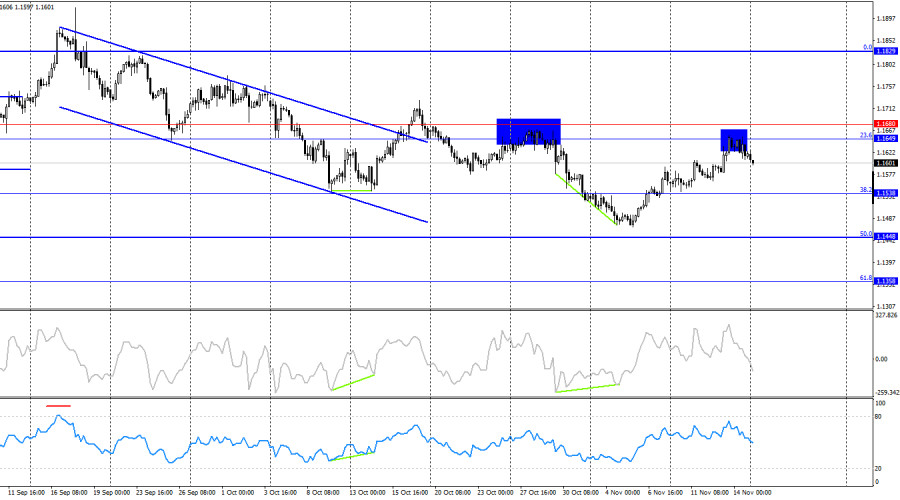Click green divergence line in gray oscillator near 4 Nov
The image size is (900, 500).
click(x=588, y=387)
